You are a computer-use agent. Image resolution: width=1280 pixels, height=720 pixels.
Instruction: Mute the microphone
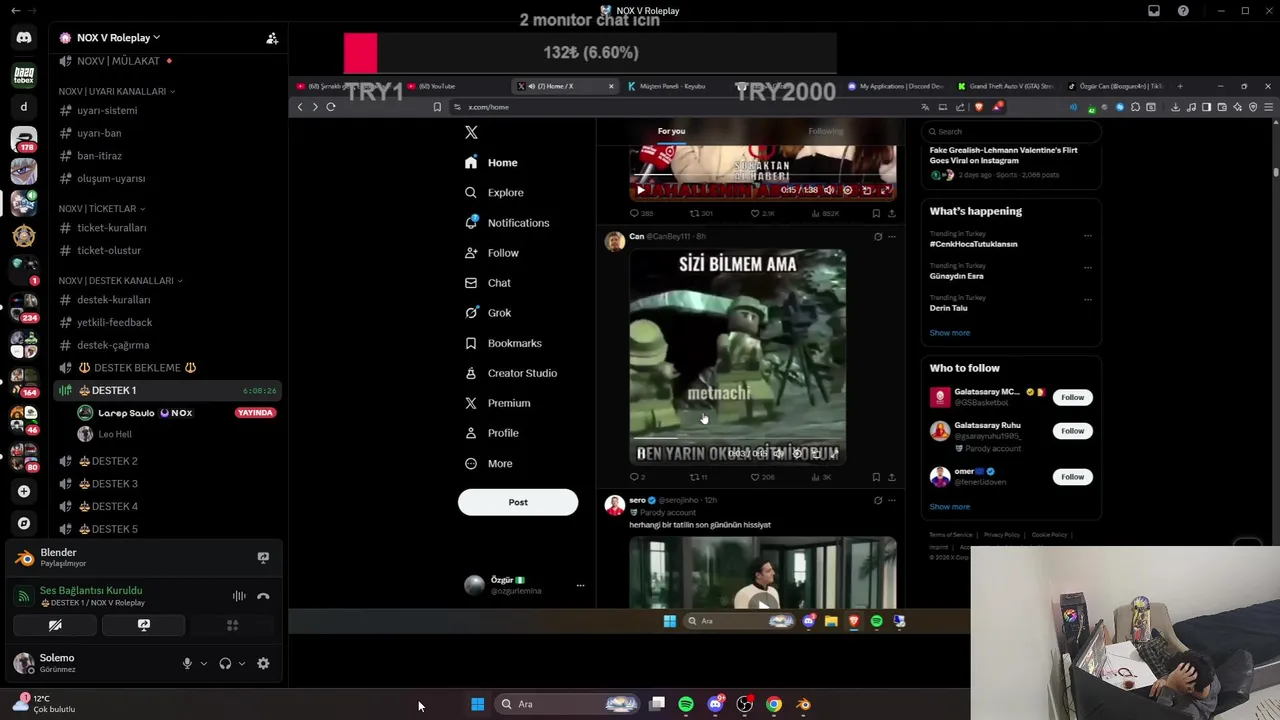(187, 663)
